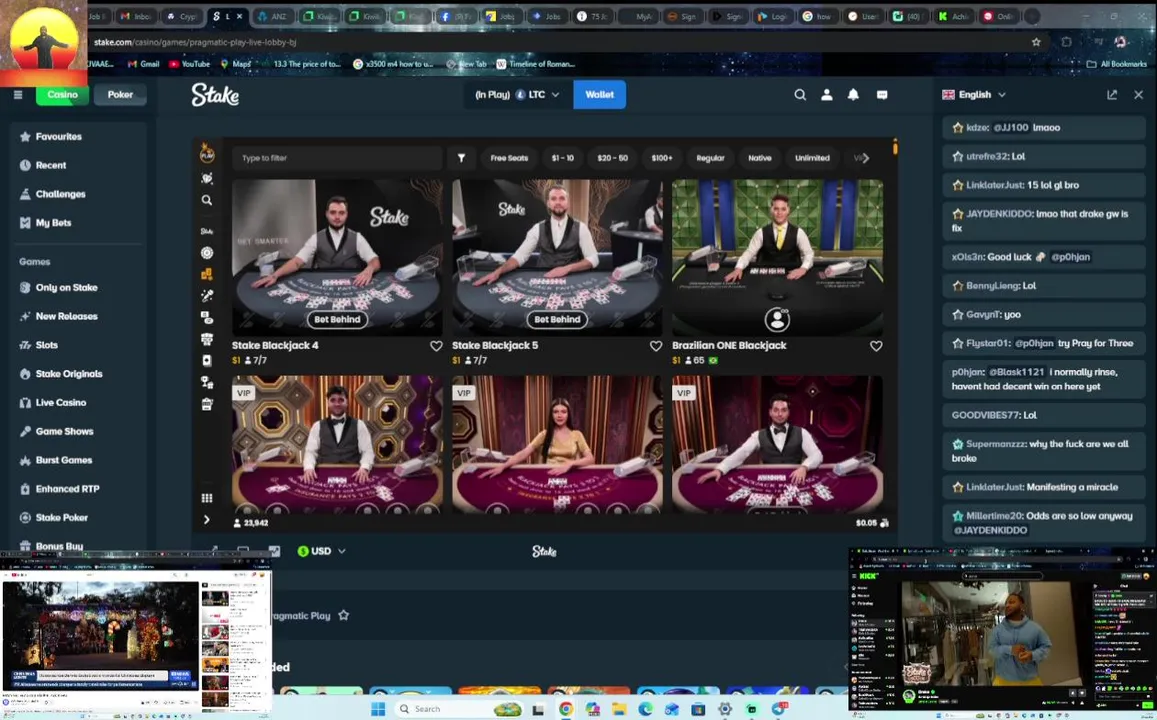The image size is (1157, 720).
Task: Click Bet Behind on Stake Blackjack 4
Action: pos(337,319)
